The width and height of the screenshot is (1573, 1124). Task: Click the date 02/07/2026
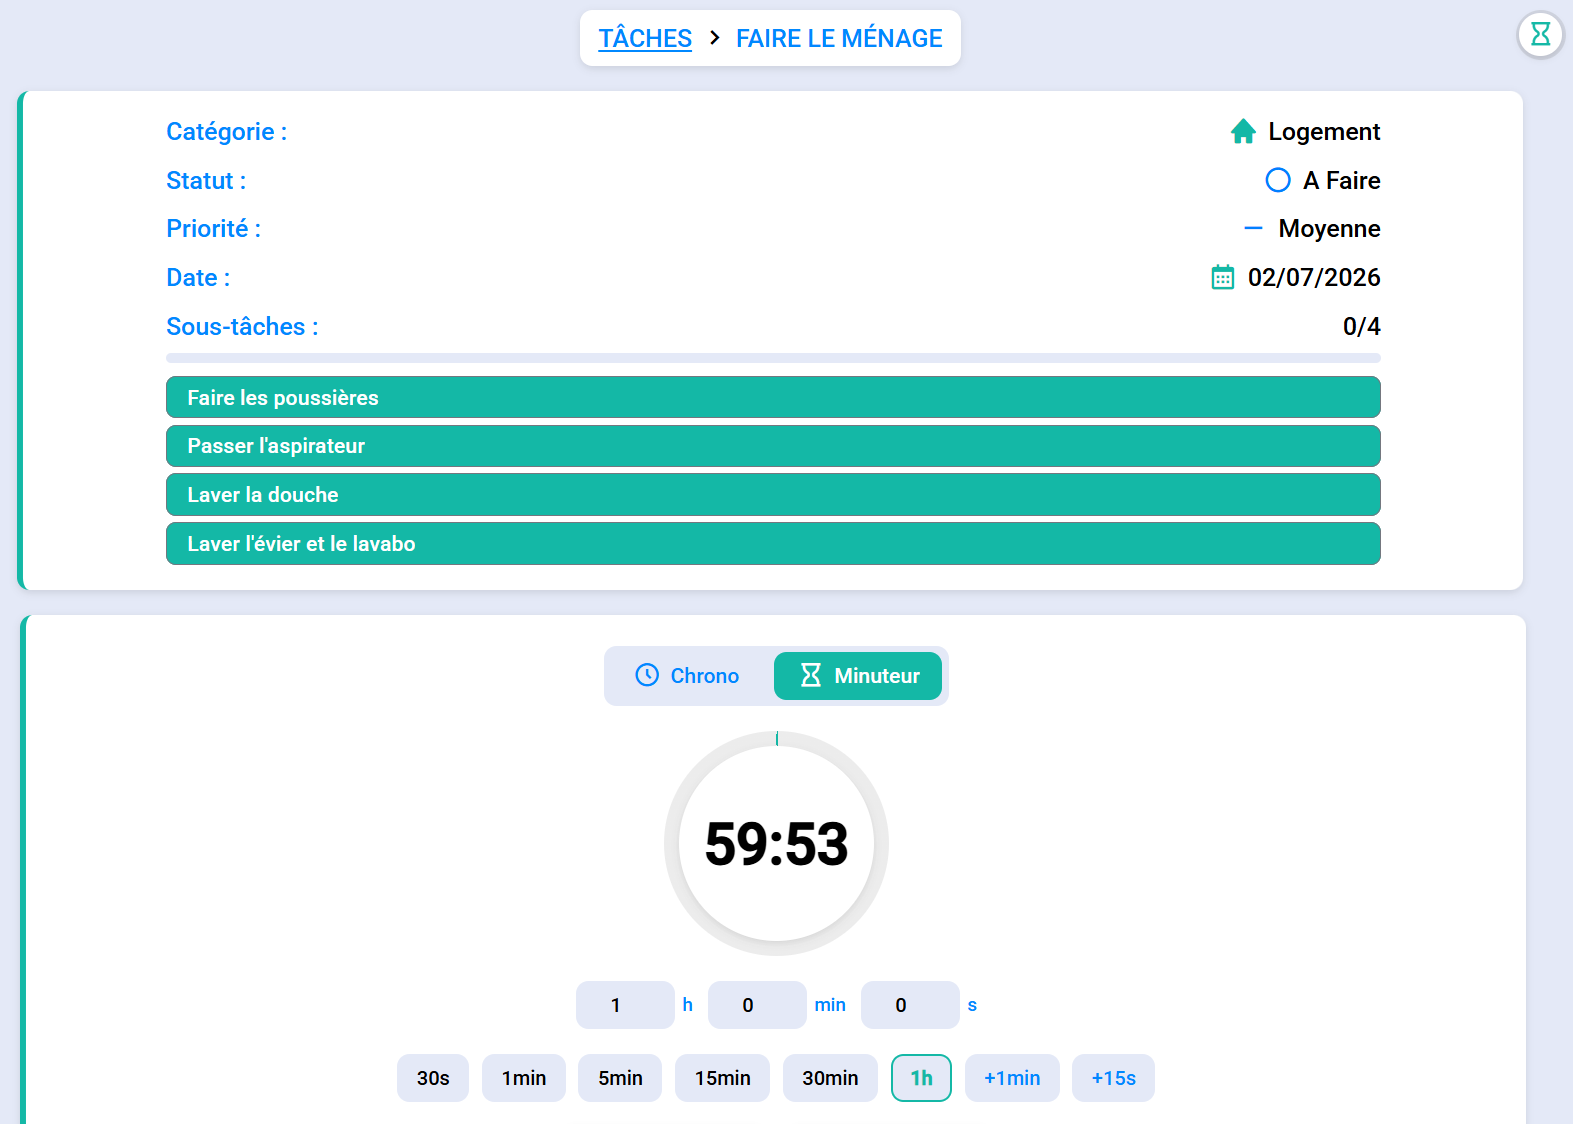pyautogui.click(x=1314, y=277)
